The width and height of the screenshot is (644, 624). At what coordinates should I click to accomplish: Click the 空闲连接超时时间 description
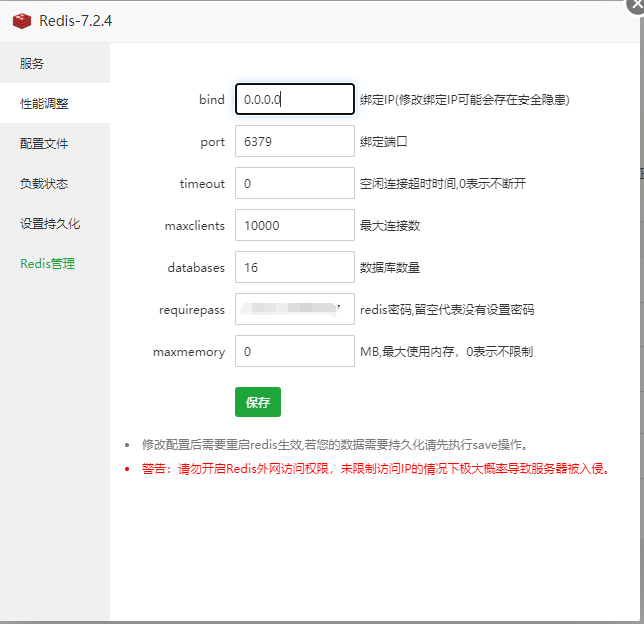[443, 184]
